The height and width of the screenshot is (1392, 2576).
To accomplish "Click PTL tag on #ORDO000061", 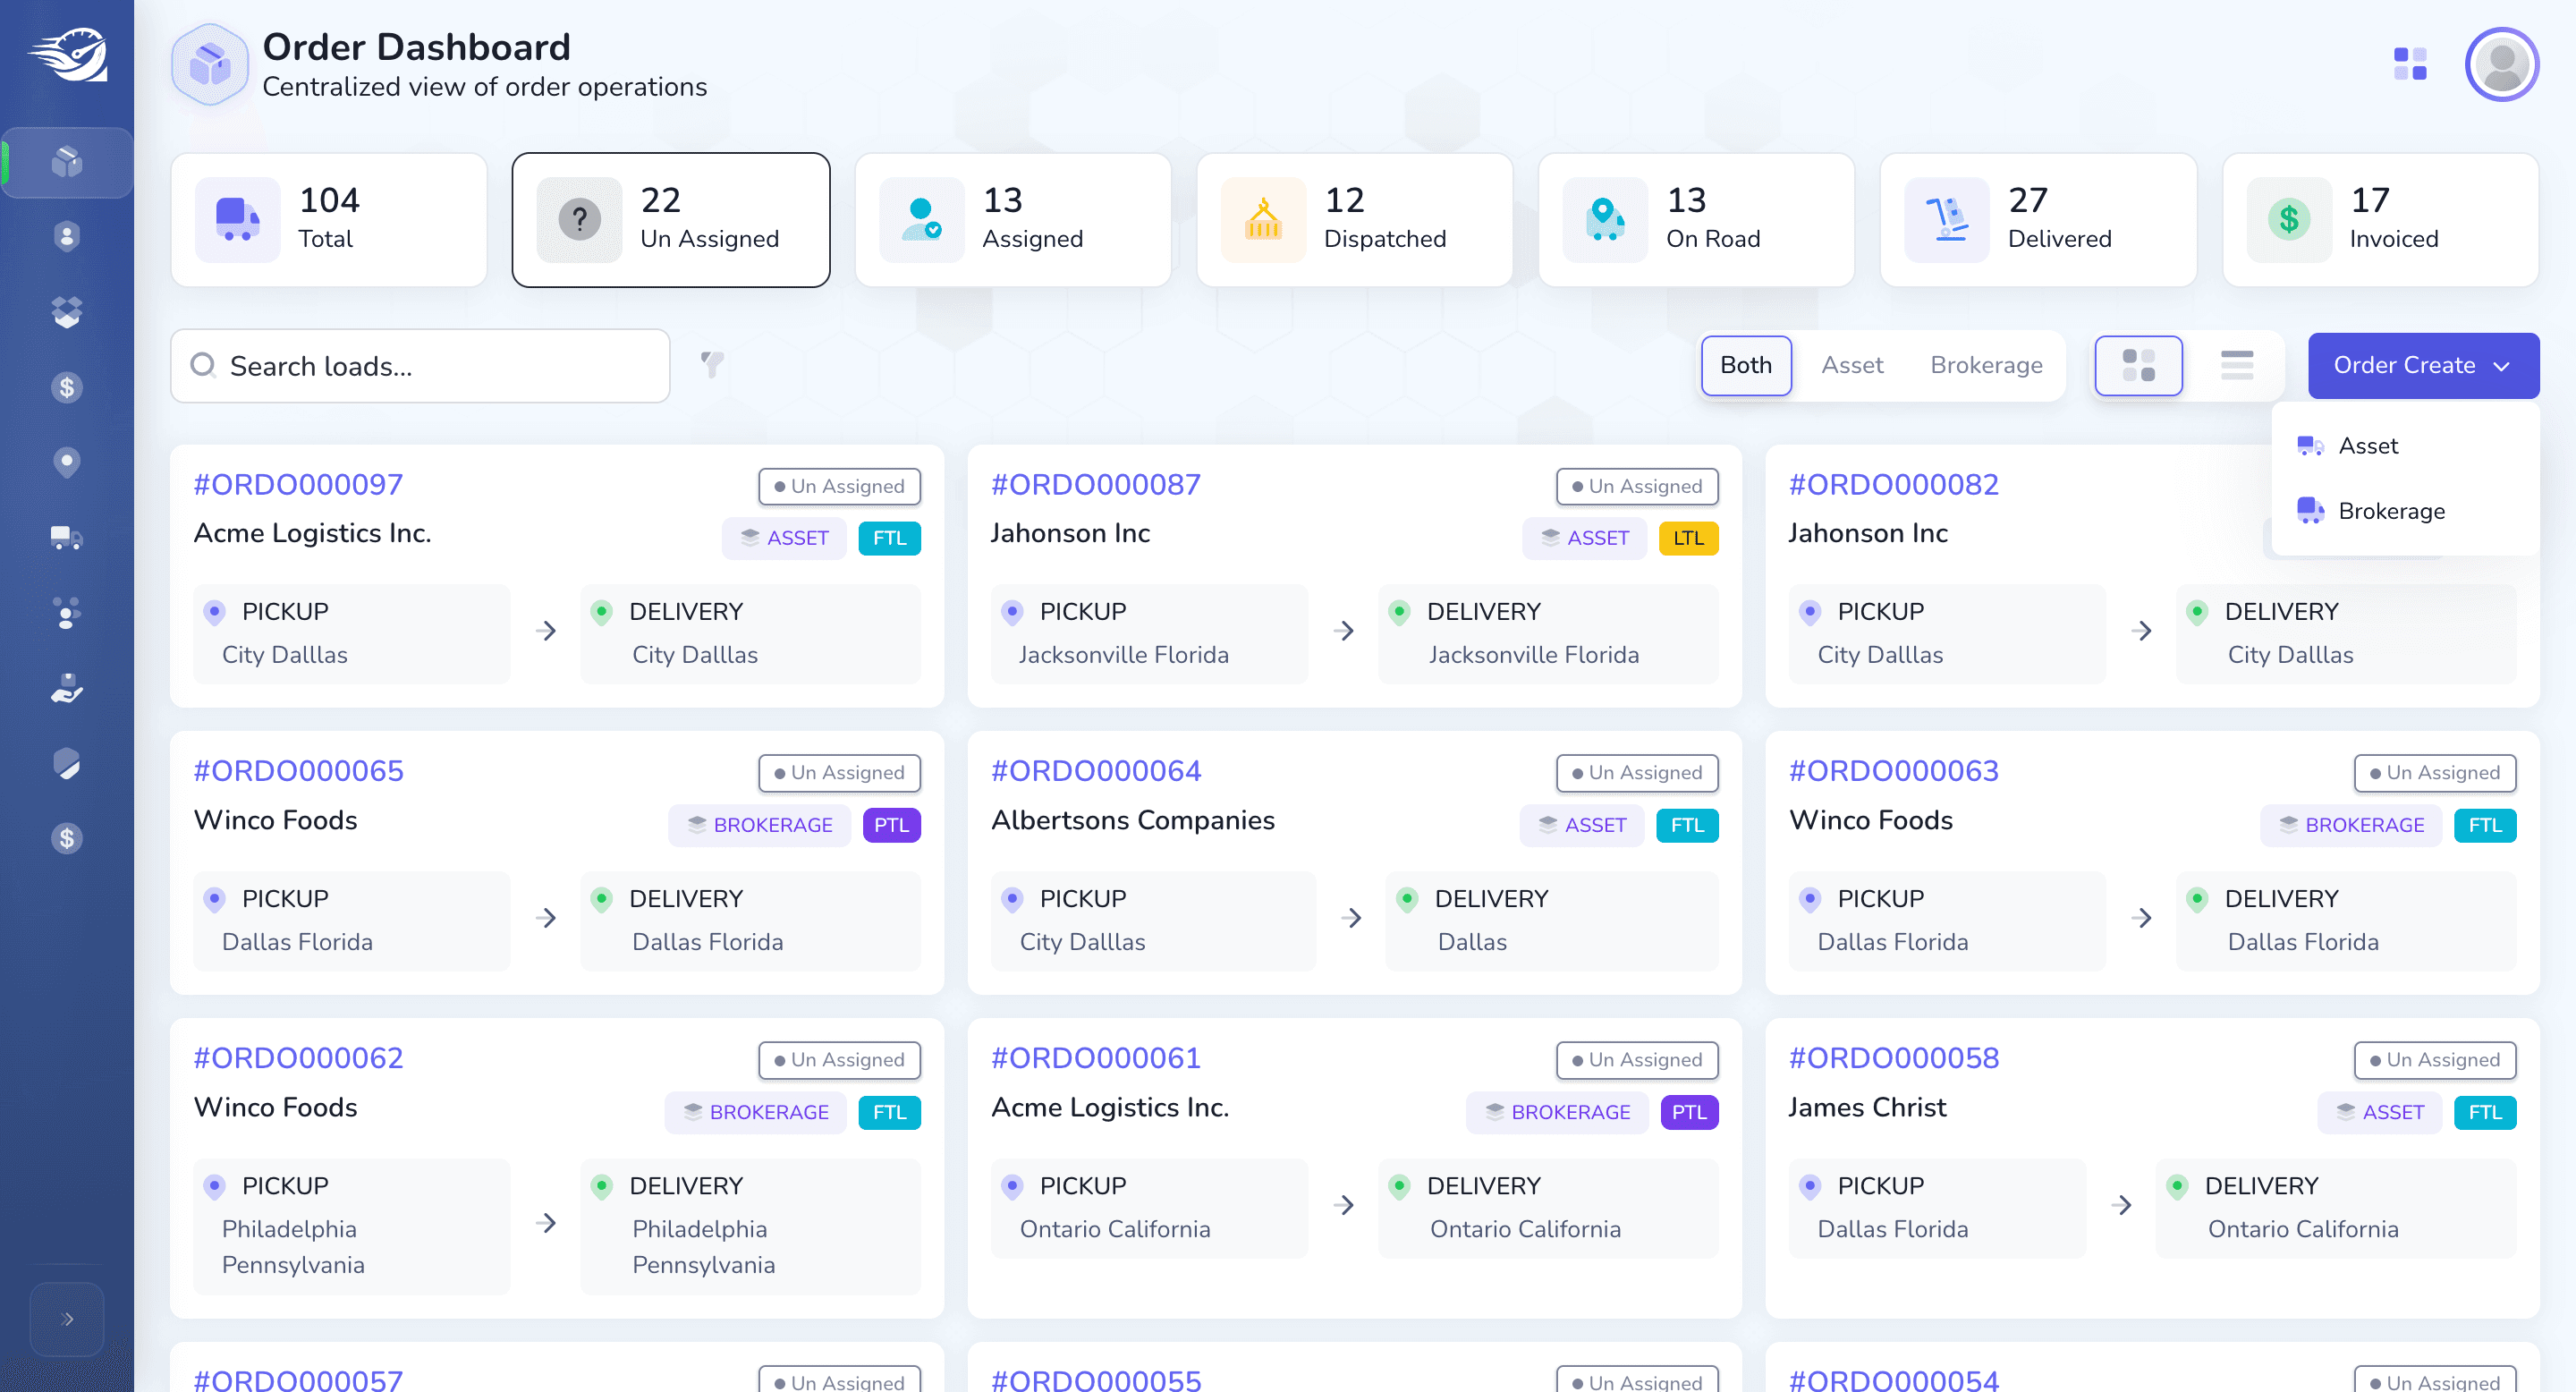I will (1689, 1112).
